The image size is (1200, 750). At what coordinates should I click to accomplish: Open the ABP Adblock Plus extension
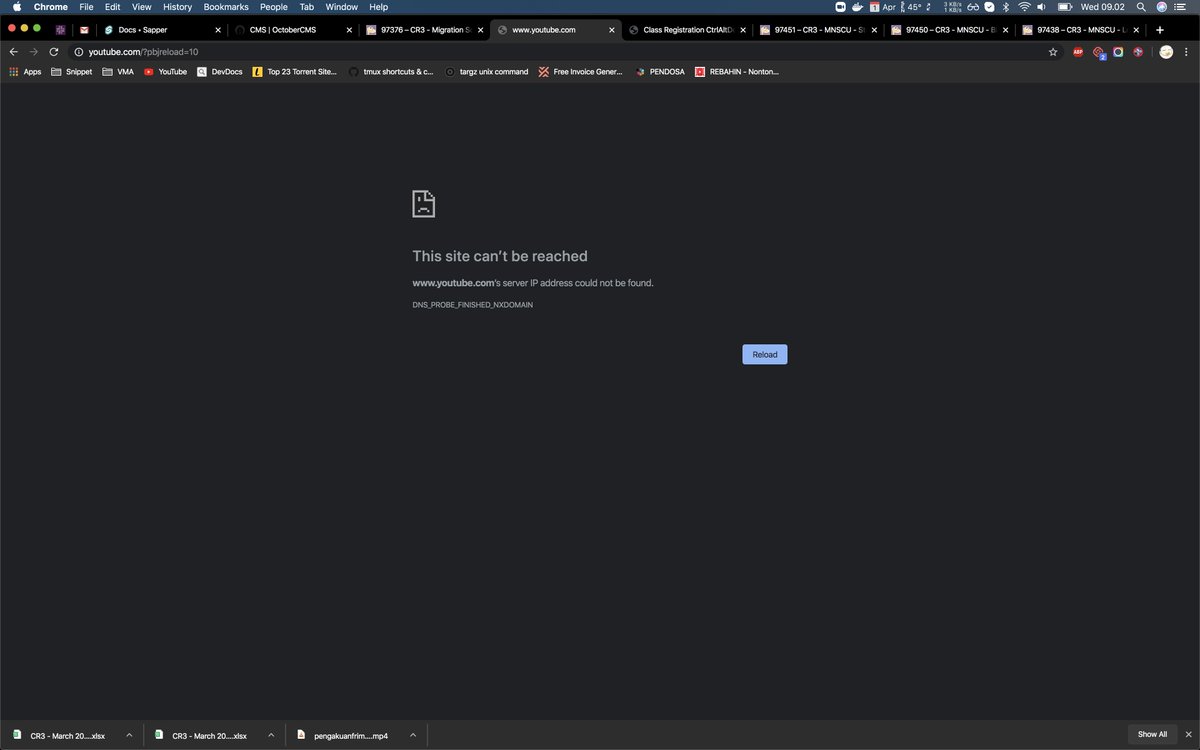click(1078, 51)
